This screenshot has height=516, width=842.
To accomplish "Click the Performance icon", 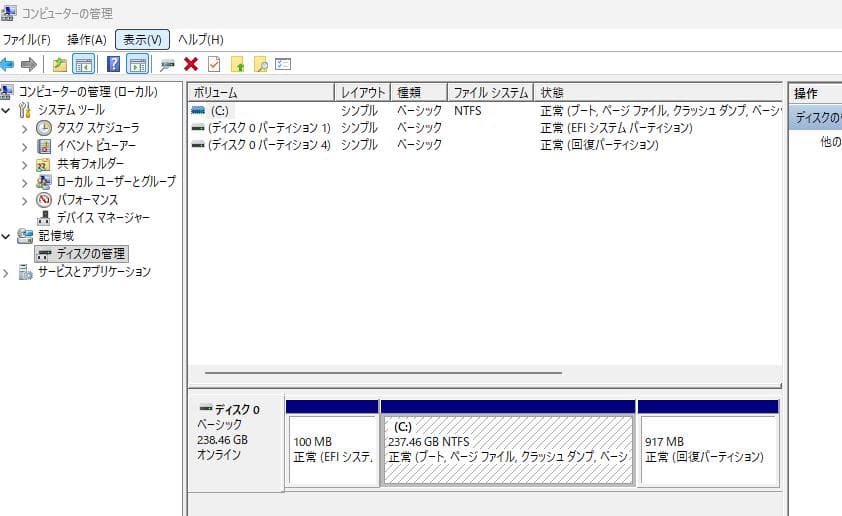I will click(x=44, y=200).
